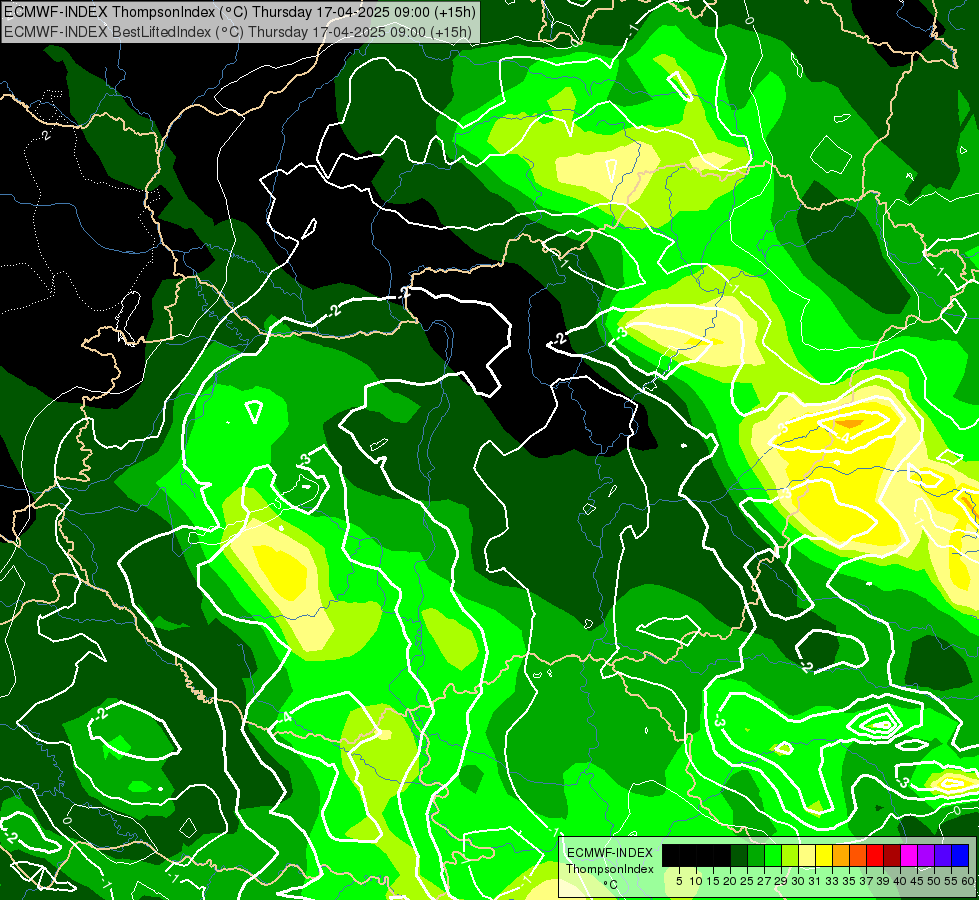The image size is (979, 900).
Task: Click the legend value 27
Action: click(x=765, y=881)
